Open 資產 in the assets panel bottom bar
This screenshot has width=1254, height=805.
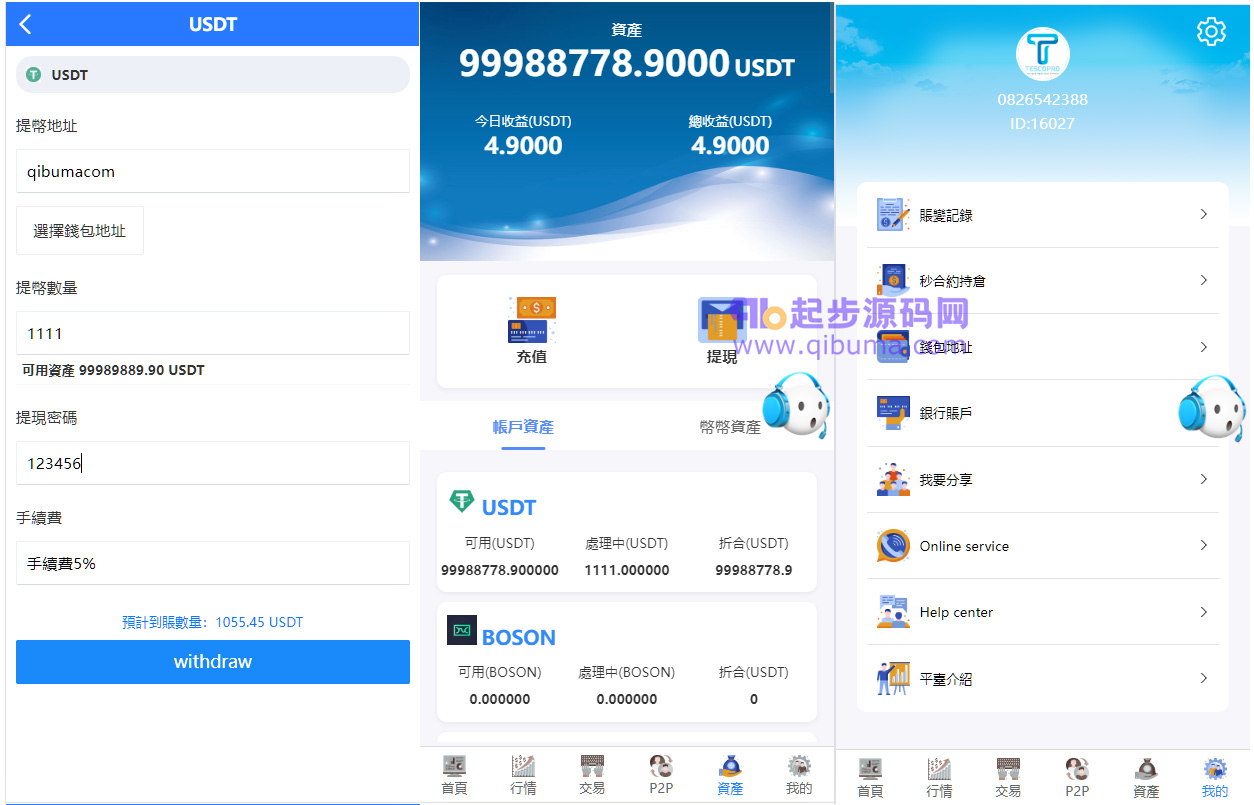click(x=730, y=775)
